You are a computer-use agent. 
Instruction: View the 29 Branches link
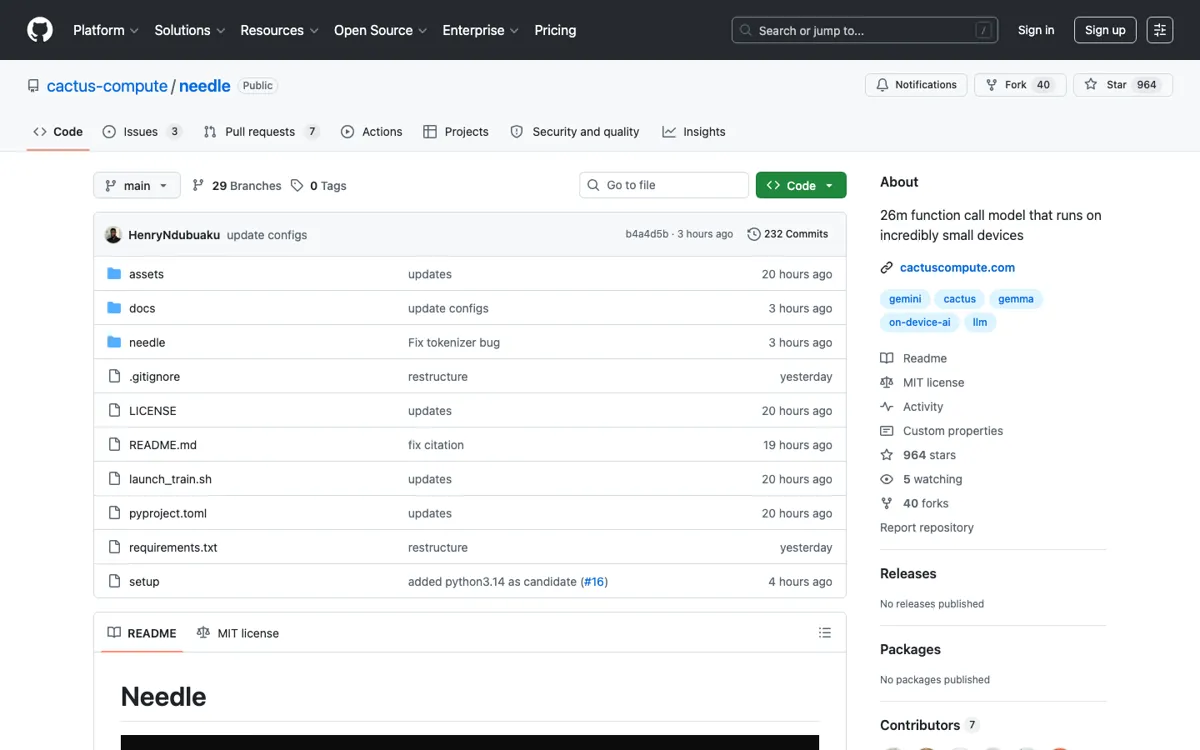click(237, 185)
